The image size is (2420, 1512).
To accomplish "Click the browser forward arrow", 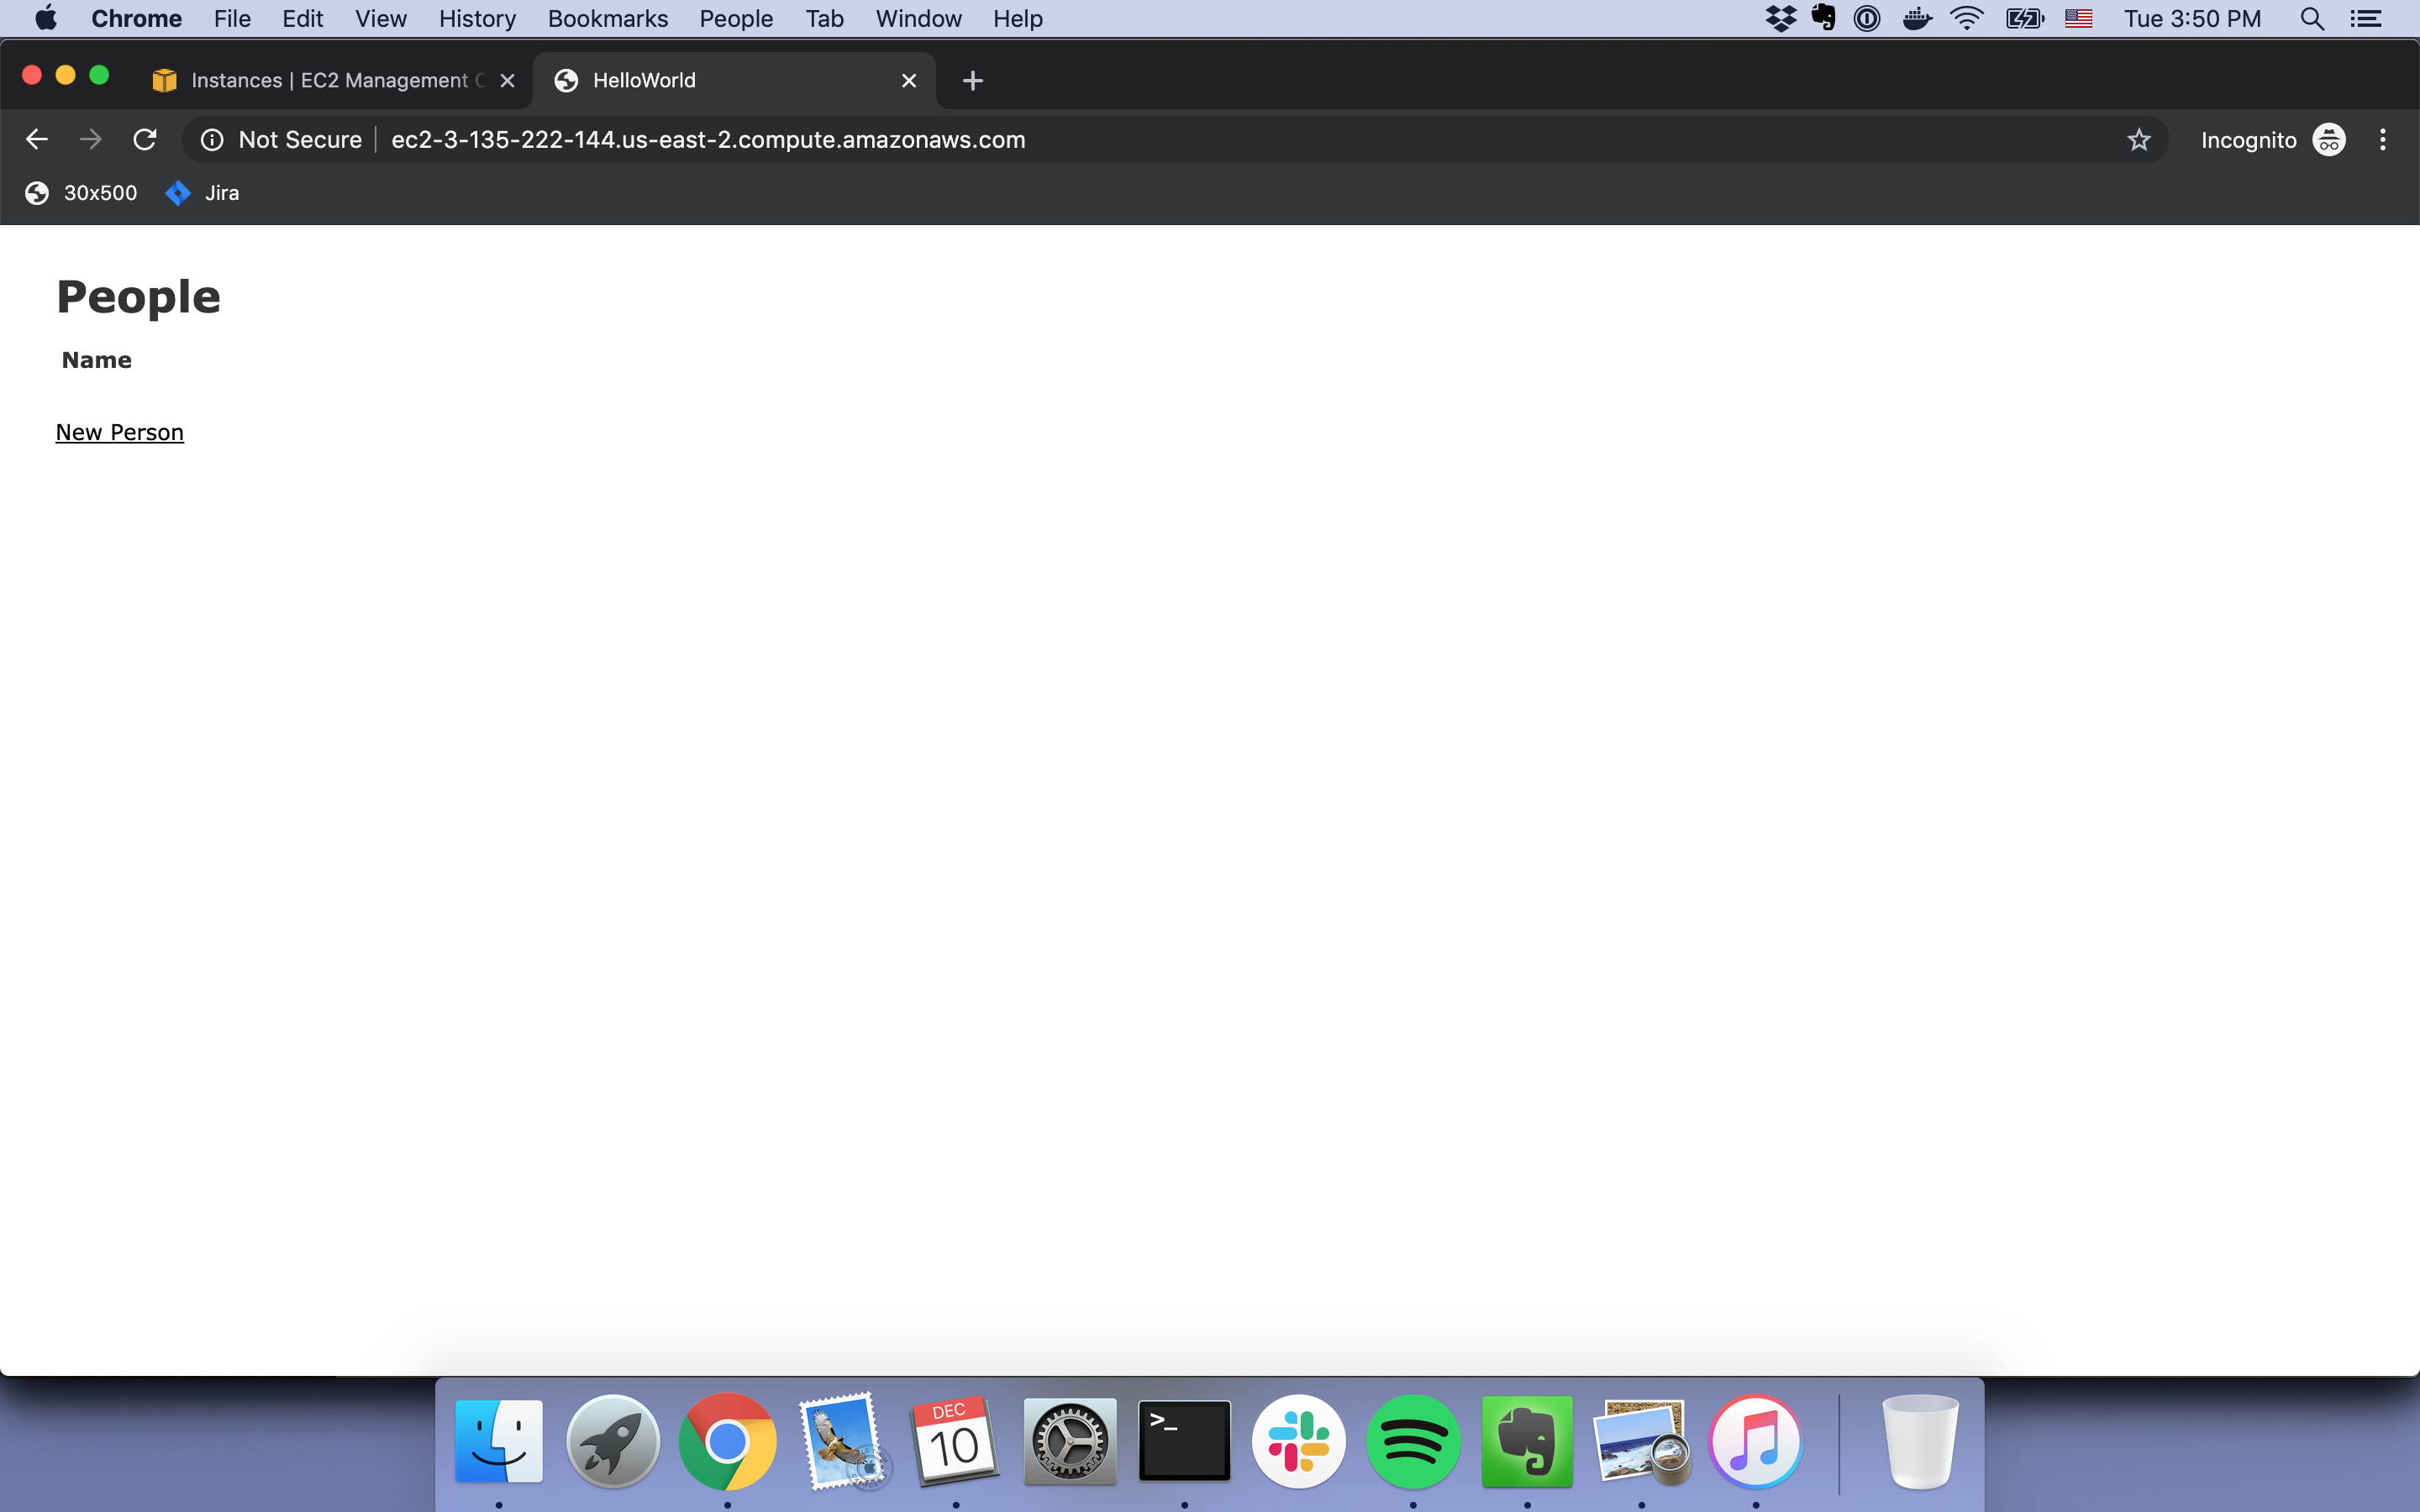I will click(x=91, y=140).
